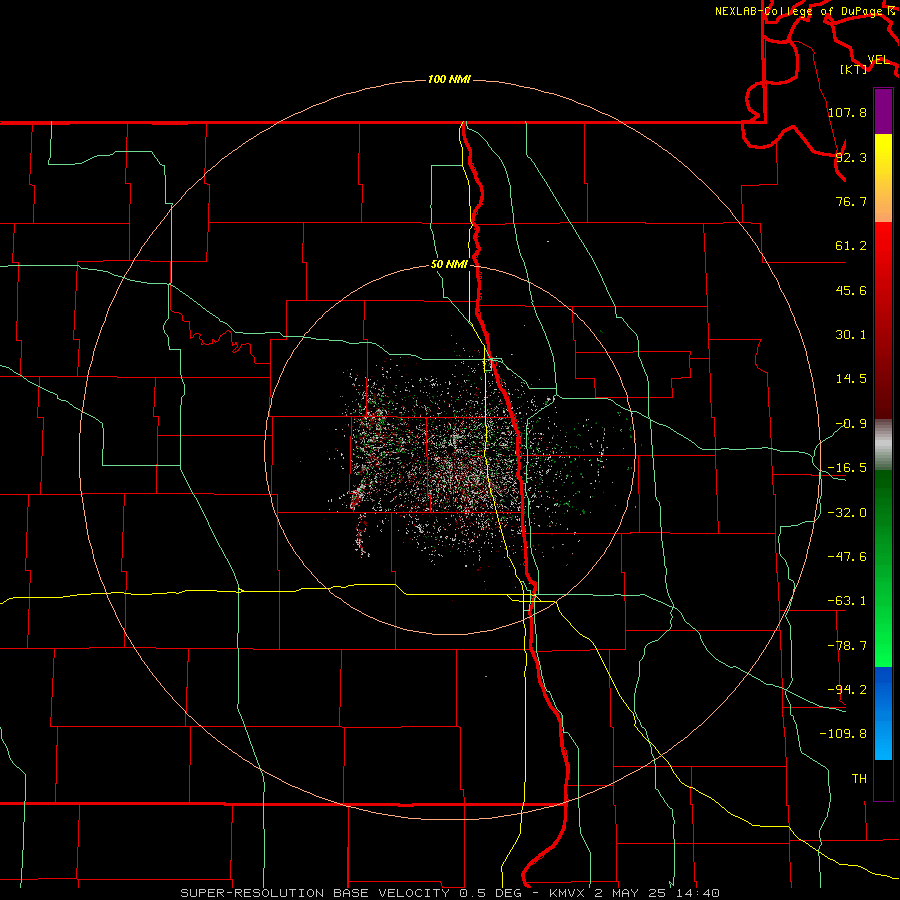This screenshot has height=900, width=900.
Task: Click the 100 NMI range ring label
Action: (449, 79)
